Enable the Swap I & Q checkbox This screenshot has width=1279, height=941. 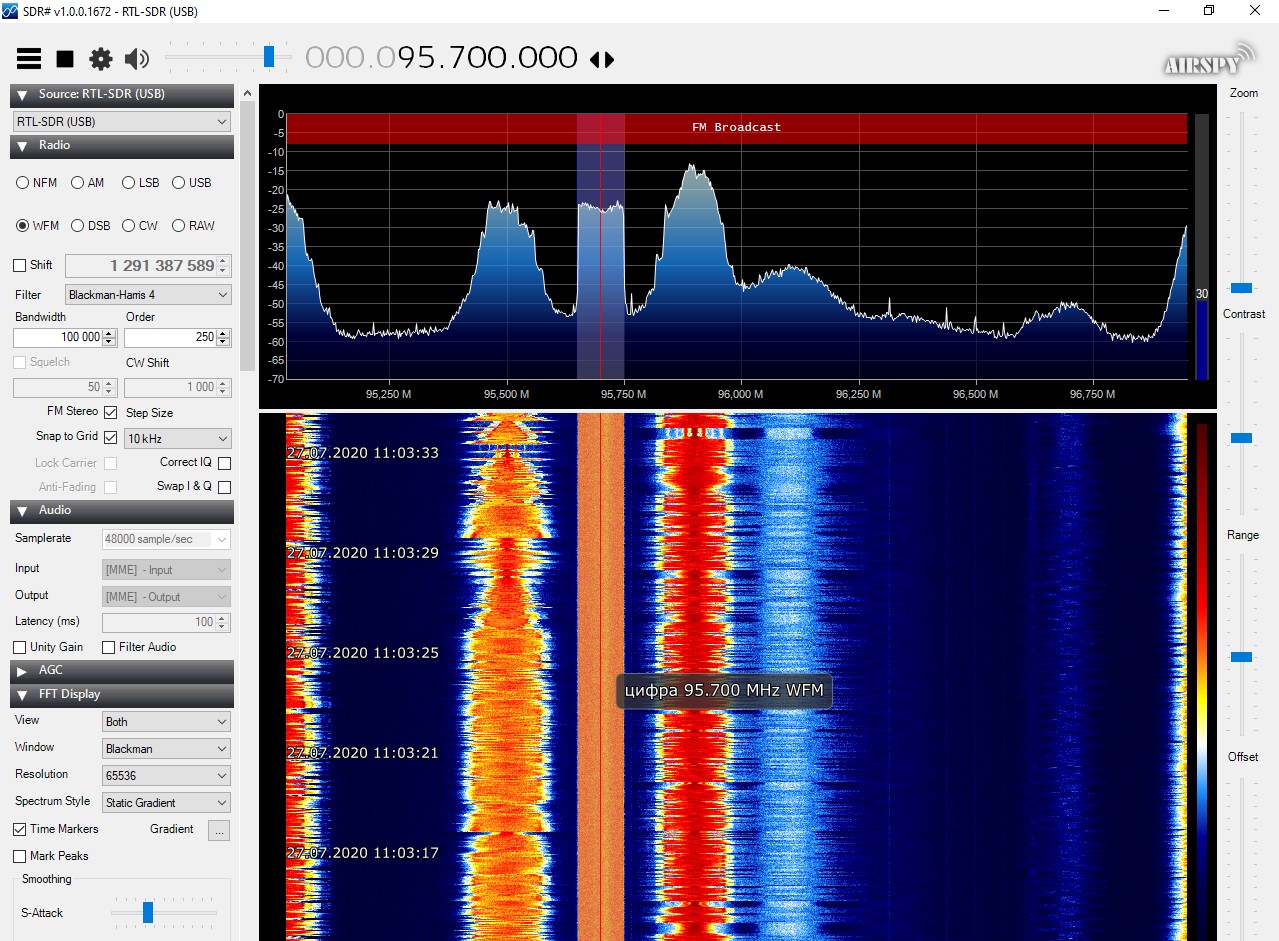pos(224,487)
